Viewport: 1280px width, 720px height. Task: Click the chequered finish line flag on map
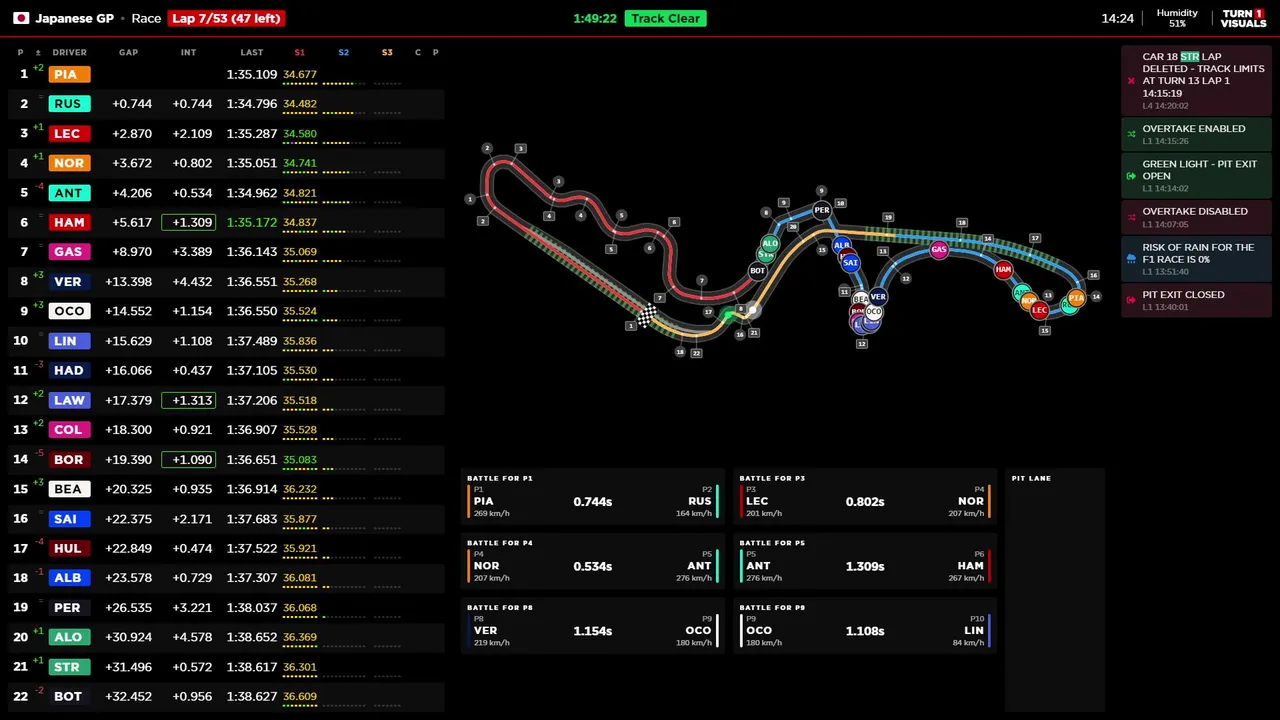click(x=647, y=317)
